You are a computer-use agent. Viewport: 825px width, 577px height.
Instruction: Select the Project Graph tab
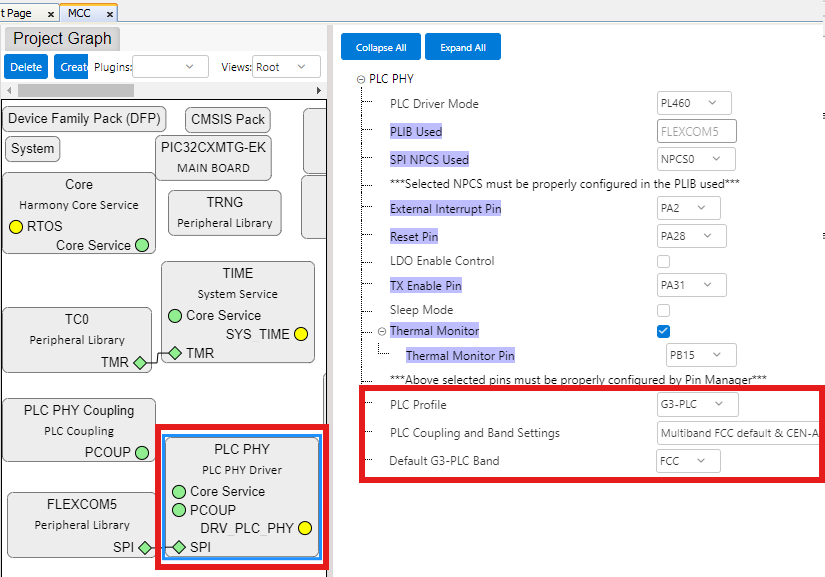(x=62, y=39)
